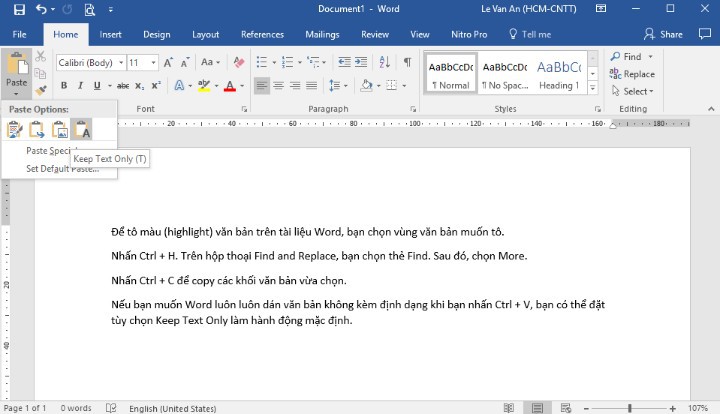
Task: Click the Cut scissors icon
Action: coord(41,56)
